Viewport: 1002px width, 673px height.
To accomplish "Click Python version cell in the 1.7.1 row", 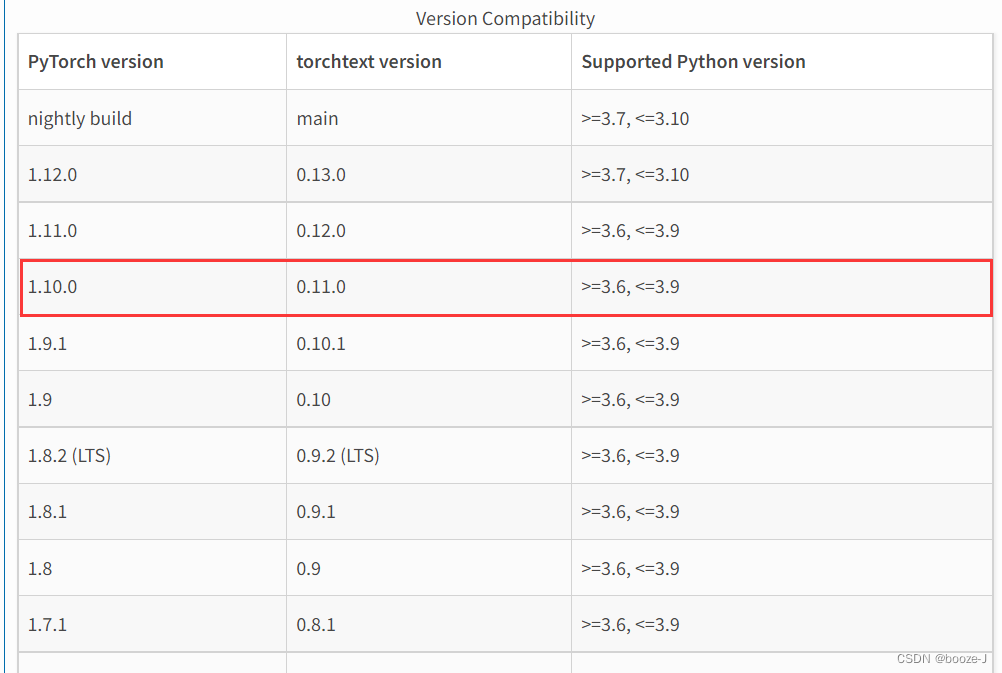I will coord(782,624).
